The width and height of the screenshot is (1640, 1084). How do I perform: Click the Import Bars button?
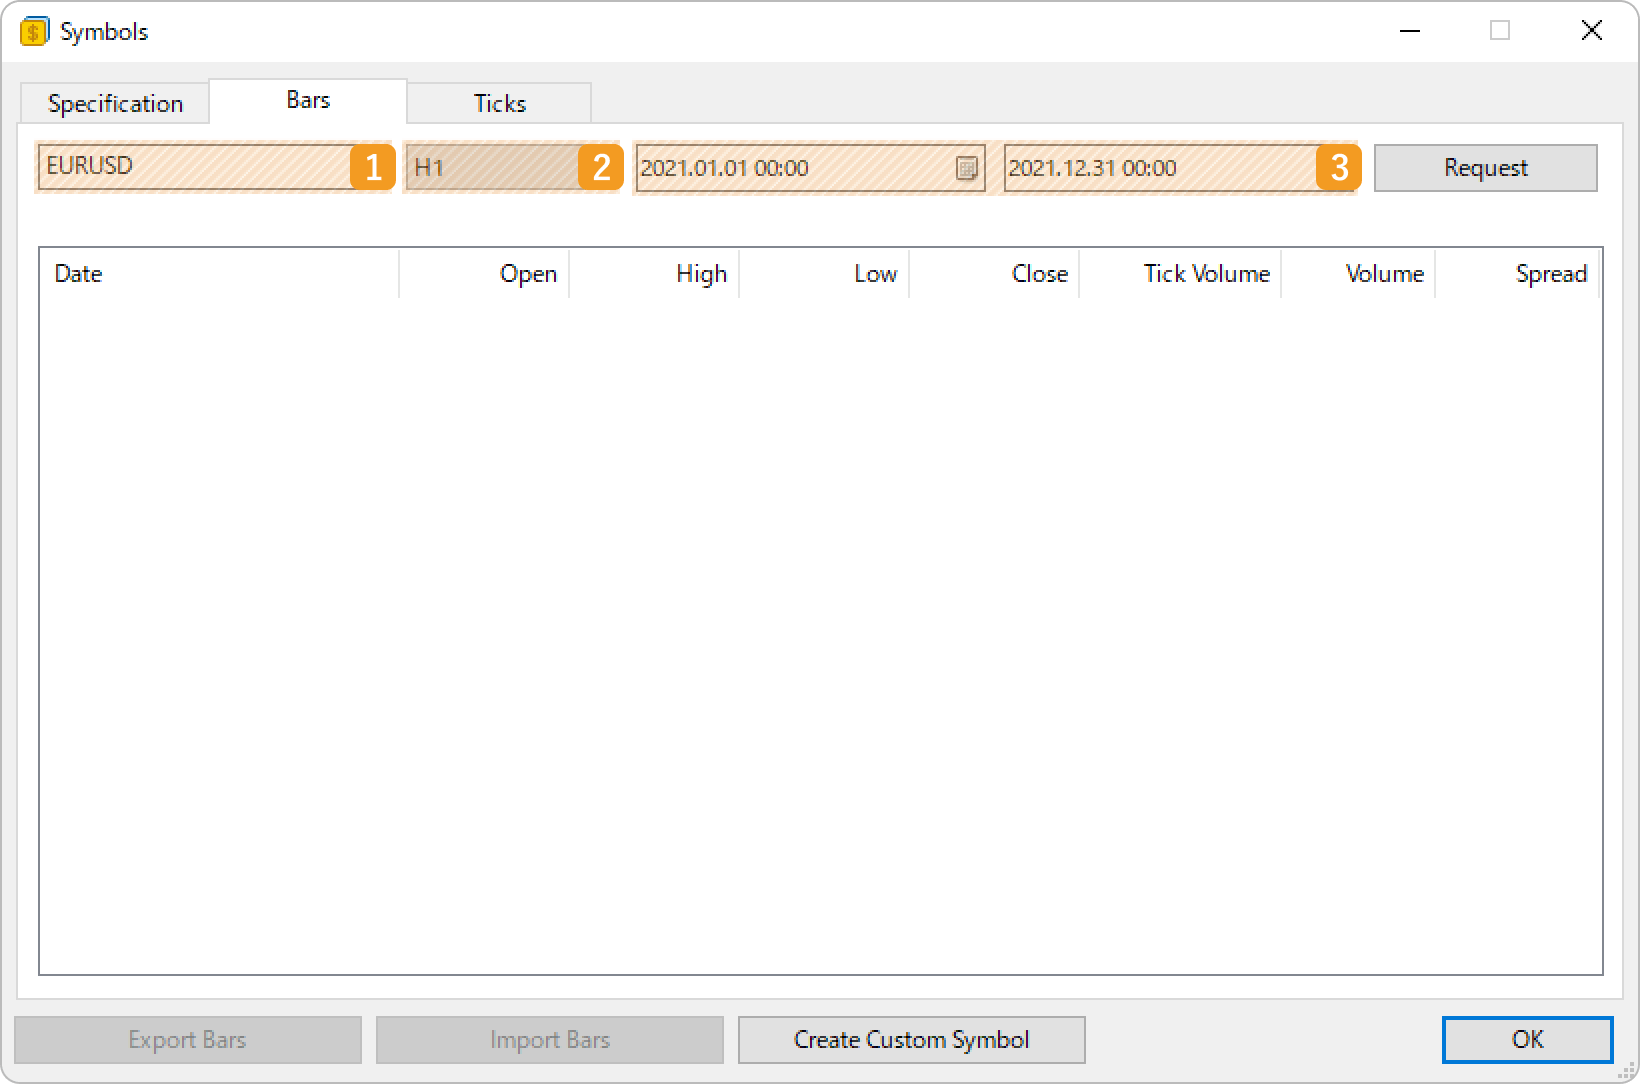pos(550,1040)
